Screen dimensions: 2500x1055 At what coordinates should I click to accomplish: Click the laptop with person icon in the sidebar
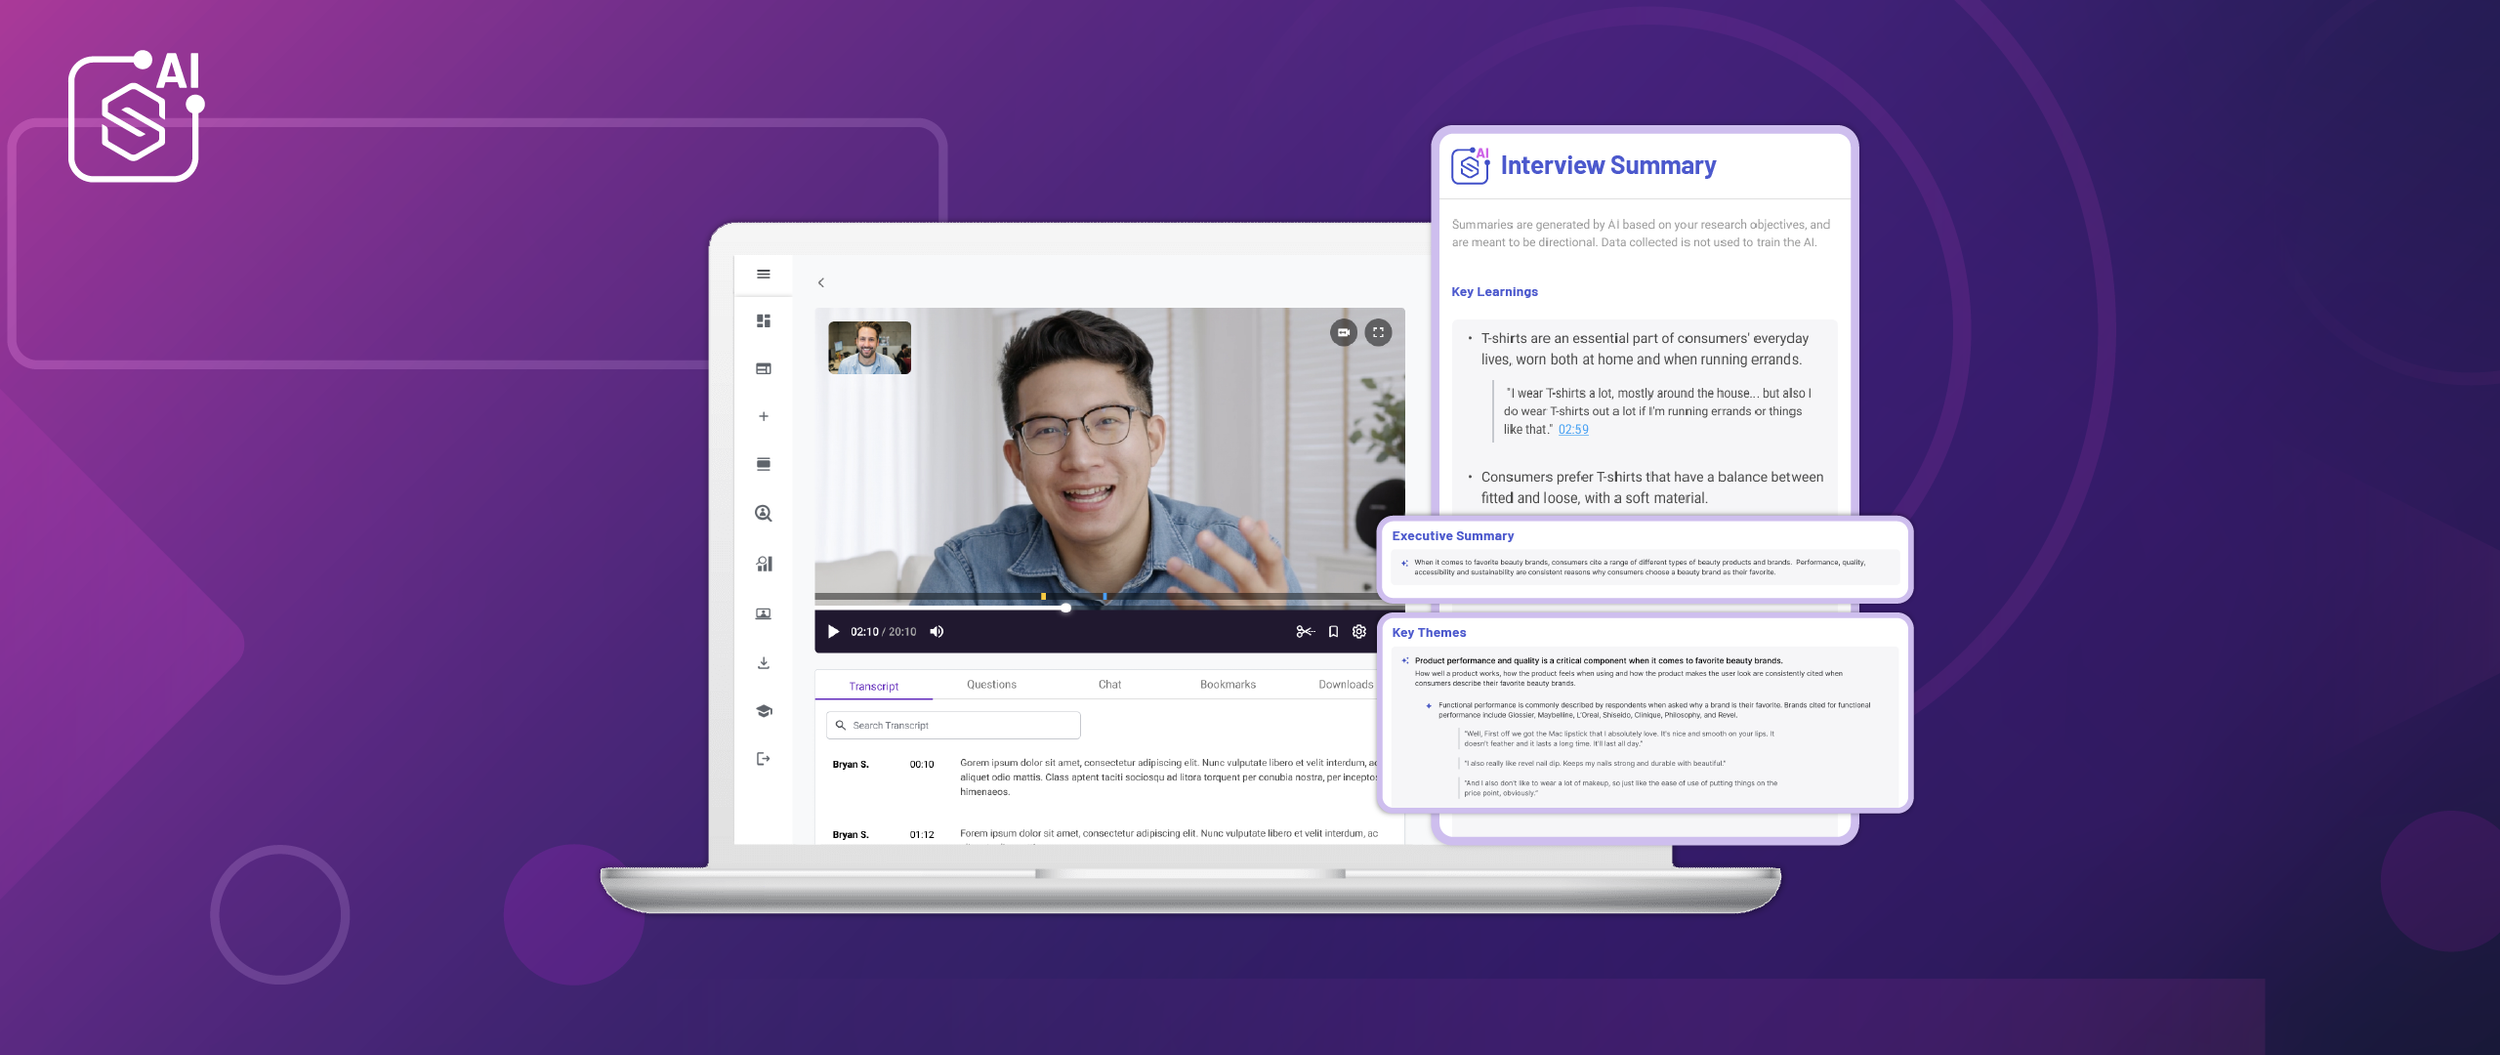pos(763,614)
